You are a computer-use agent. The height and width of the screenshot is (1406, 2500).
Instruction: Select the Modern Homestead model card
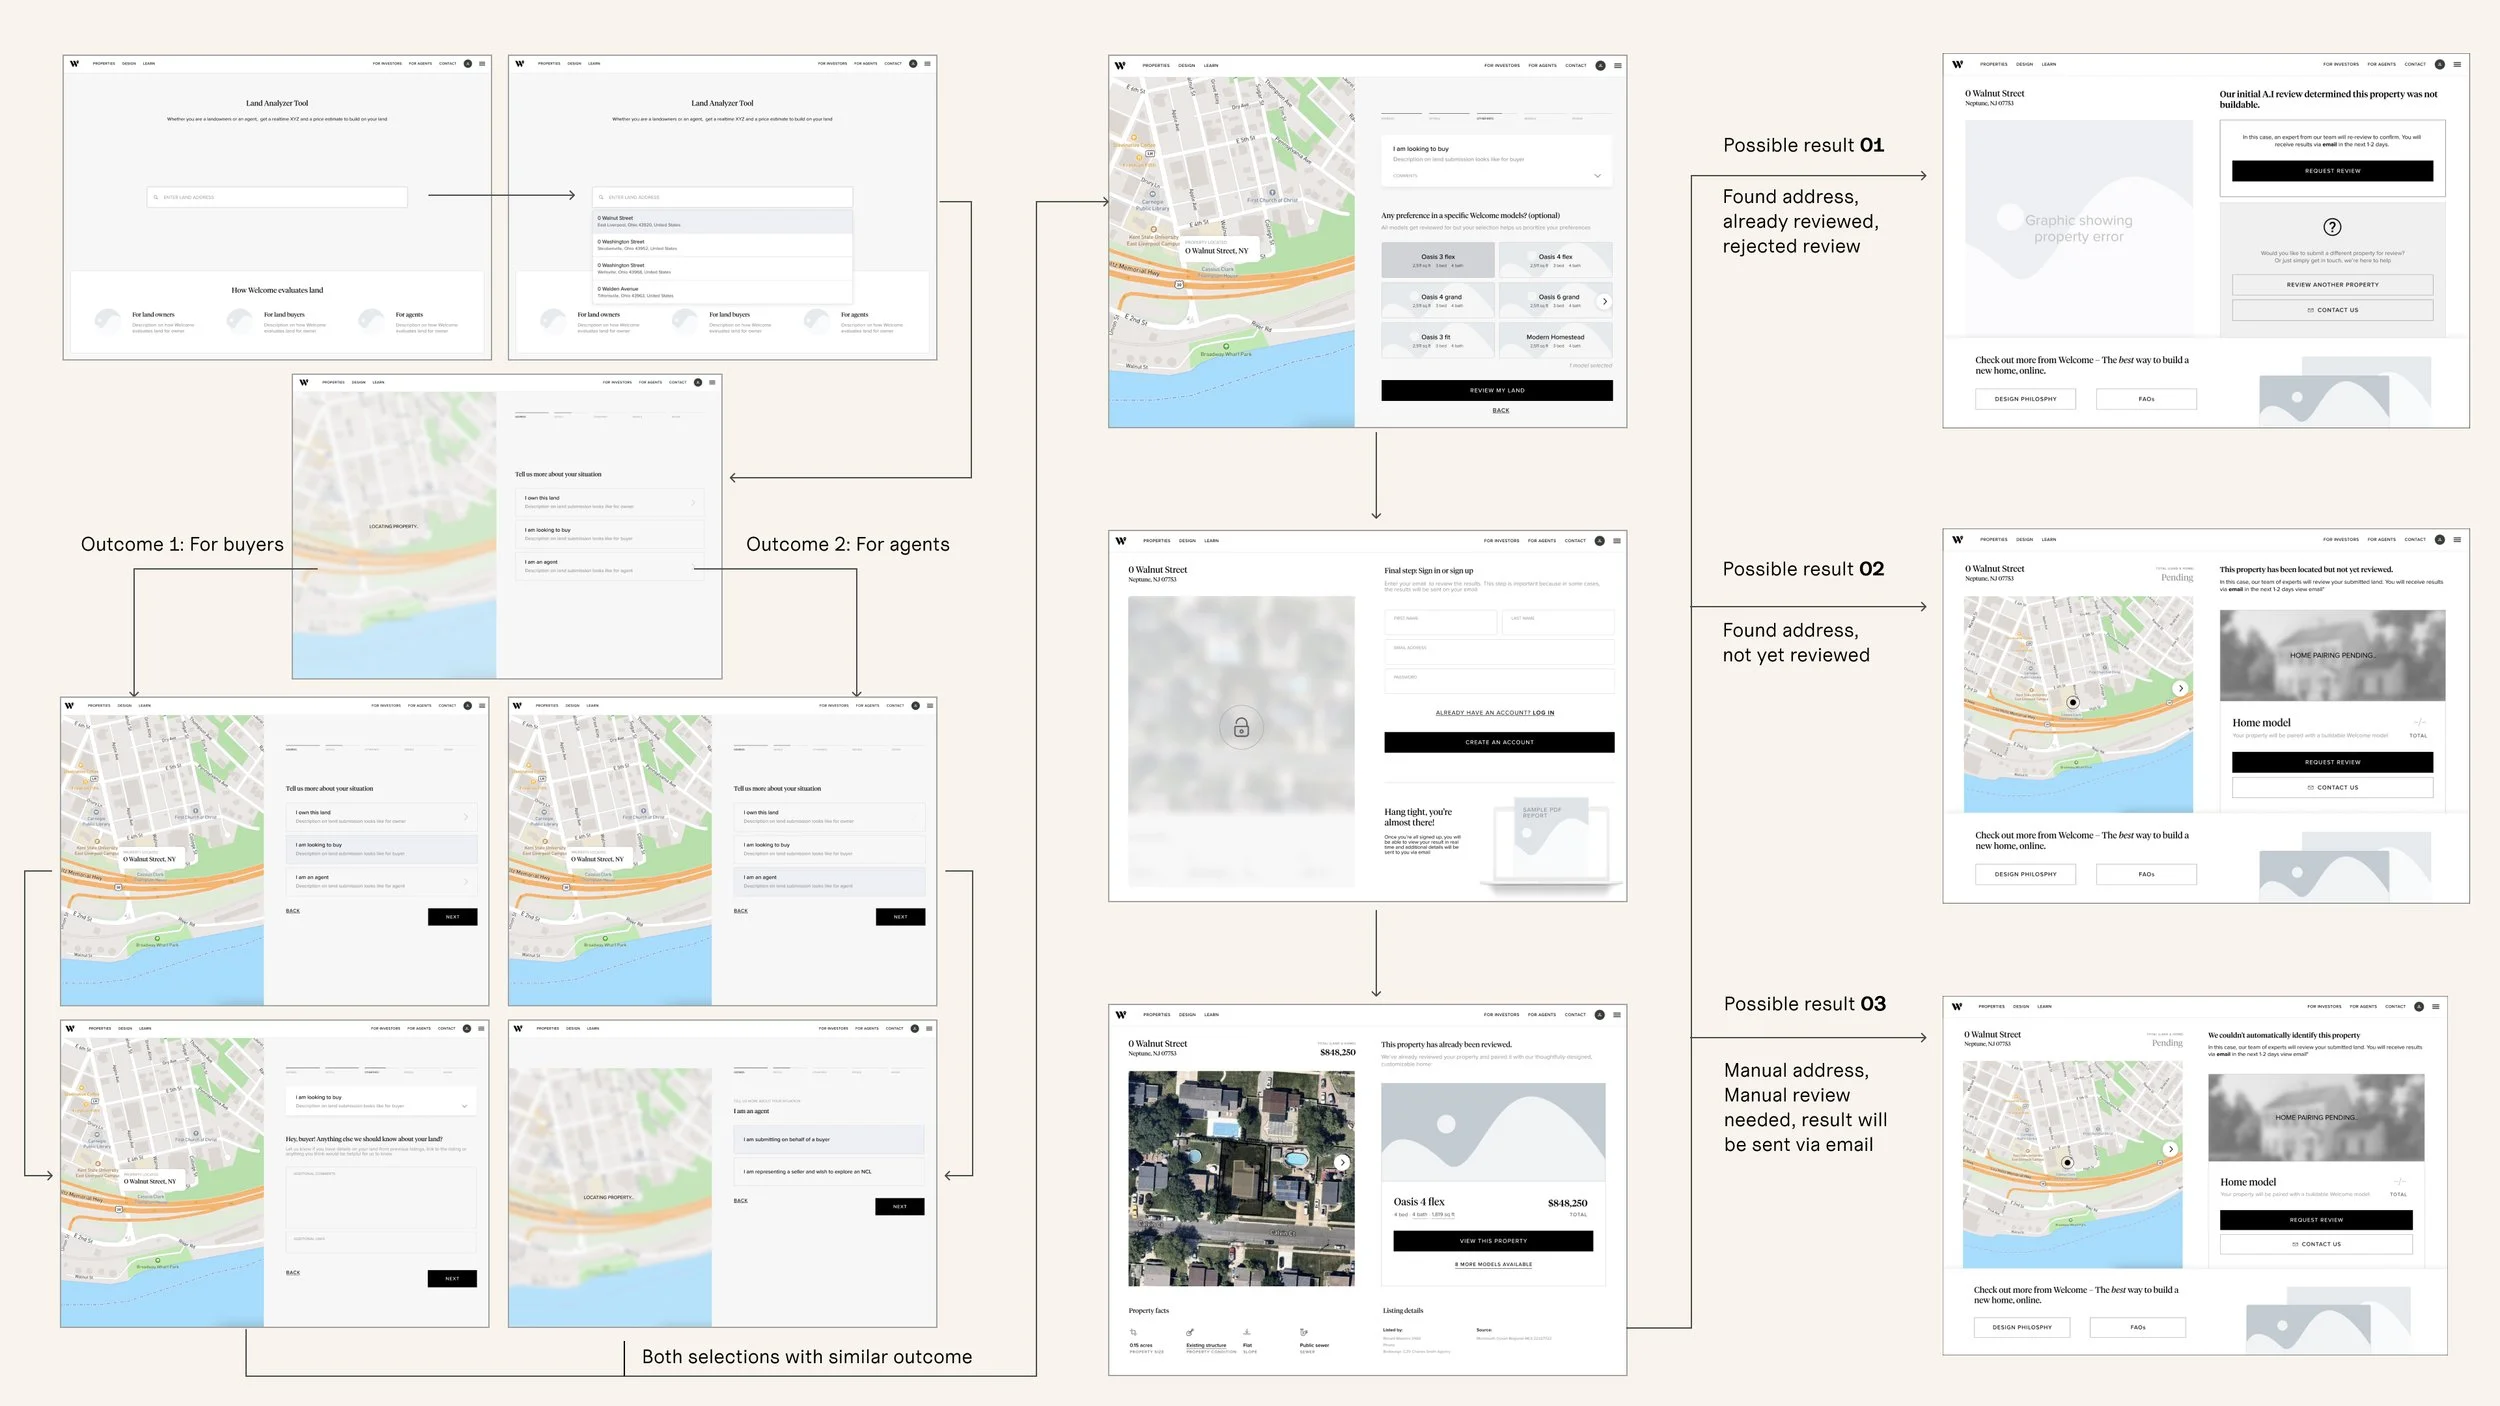point(1555,340)
